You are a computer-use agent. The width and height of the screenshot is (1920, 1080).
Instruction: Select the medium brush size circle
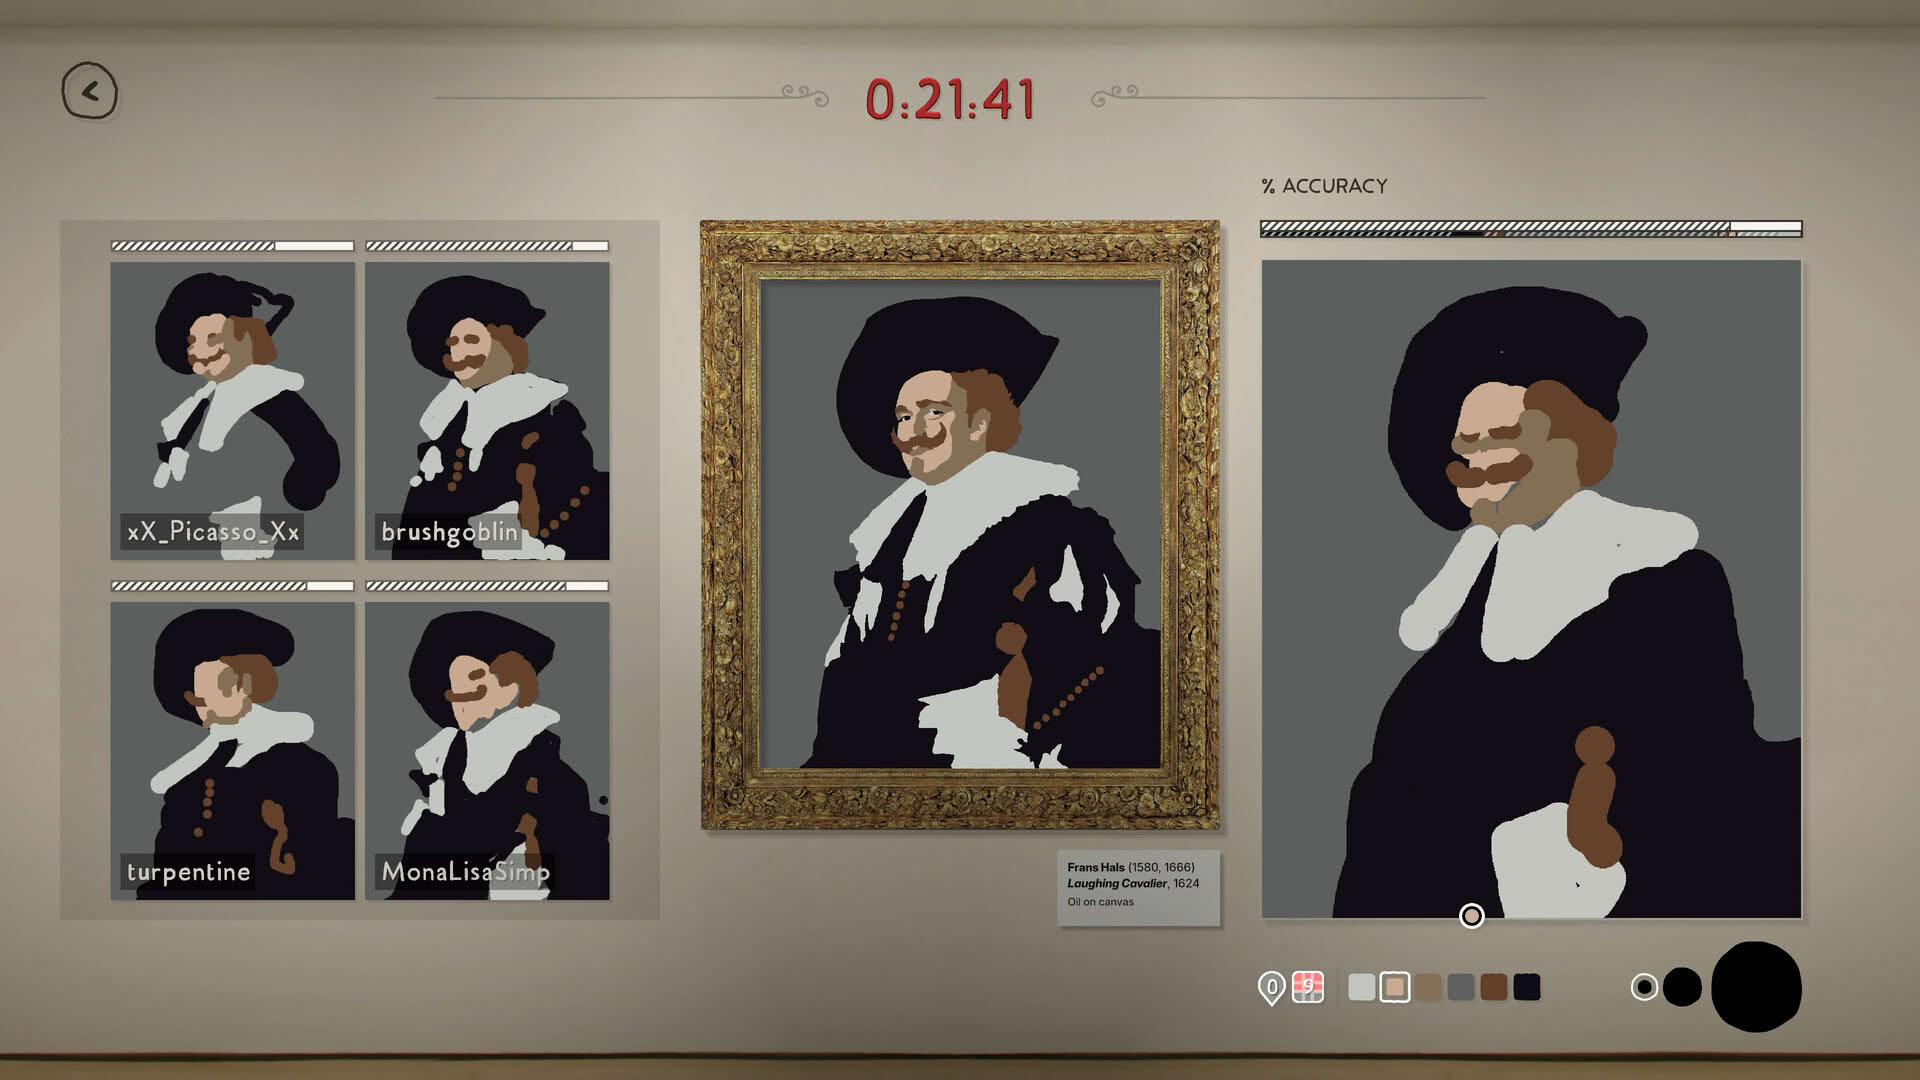(x=1682, y=987)
